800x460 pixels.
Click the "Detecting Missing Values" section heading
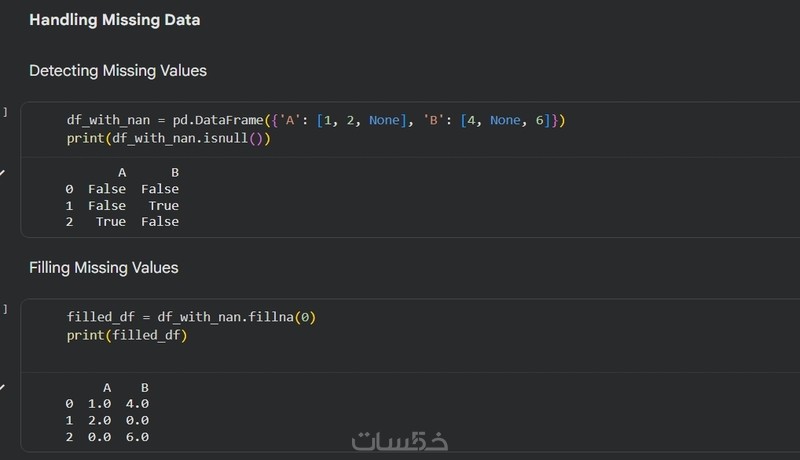coord(118,71)
